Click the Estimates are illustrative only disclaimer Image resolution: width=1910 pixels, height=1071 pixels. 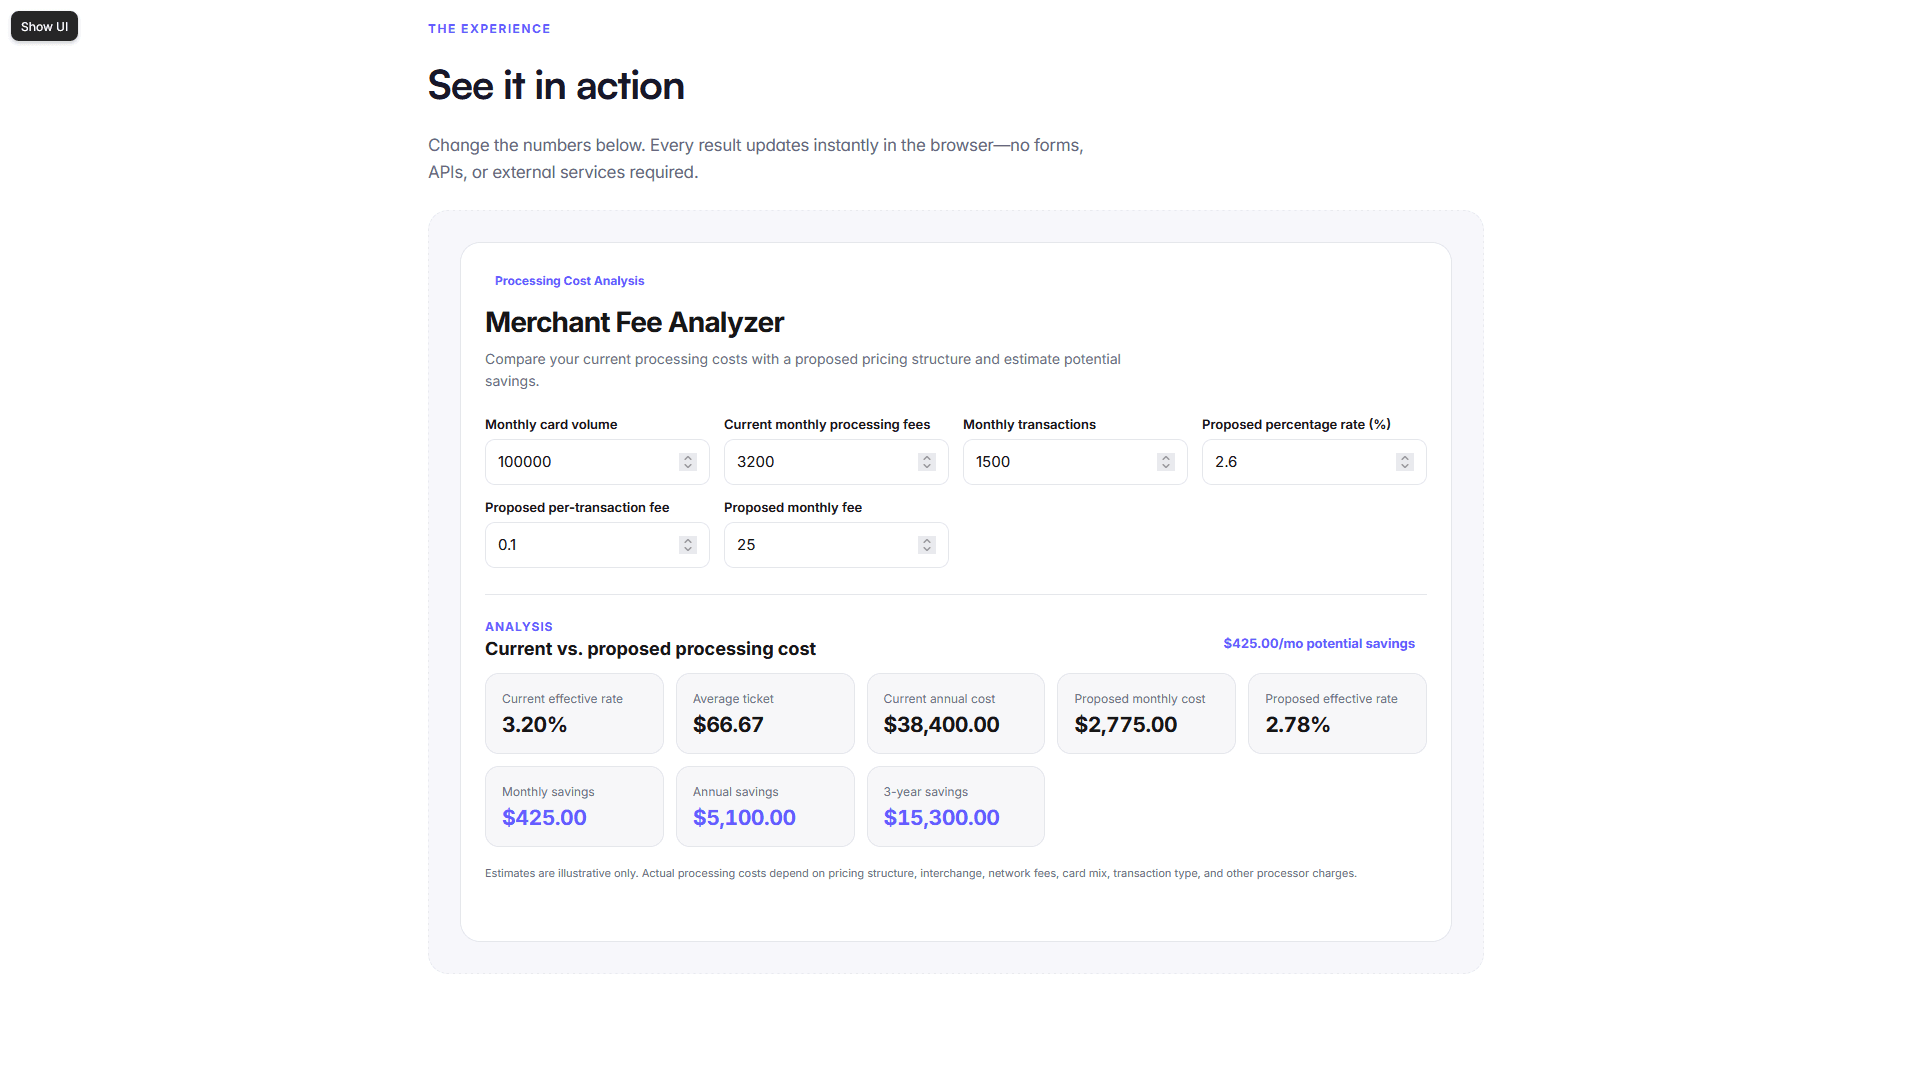920,873
